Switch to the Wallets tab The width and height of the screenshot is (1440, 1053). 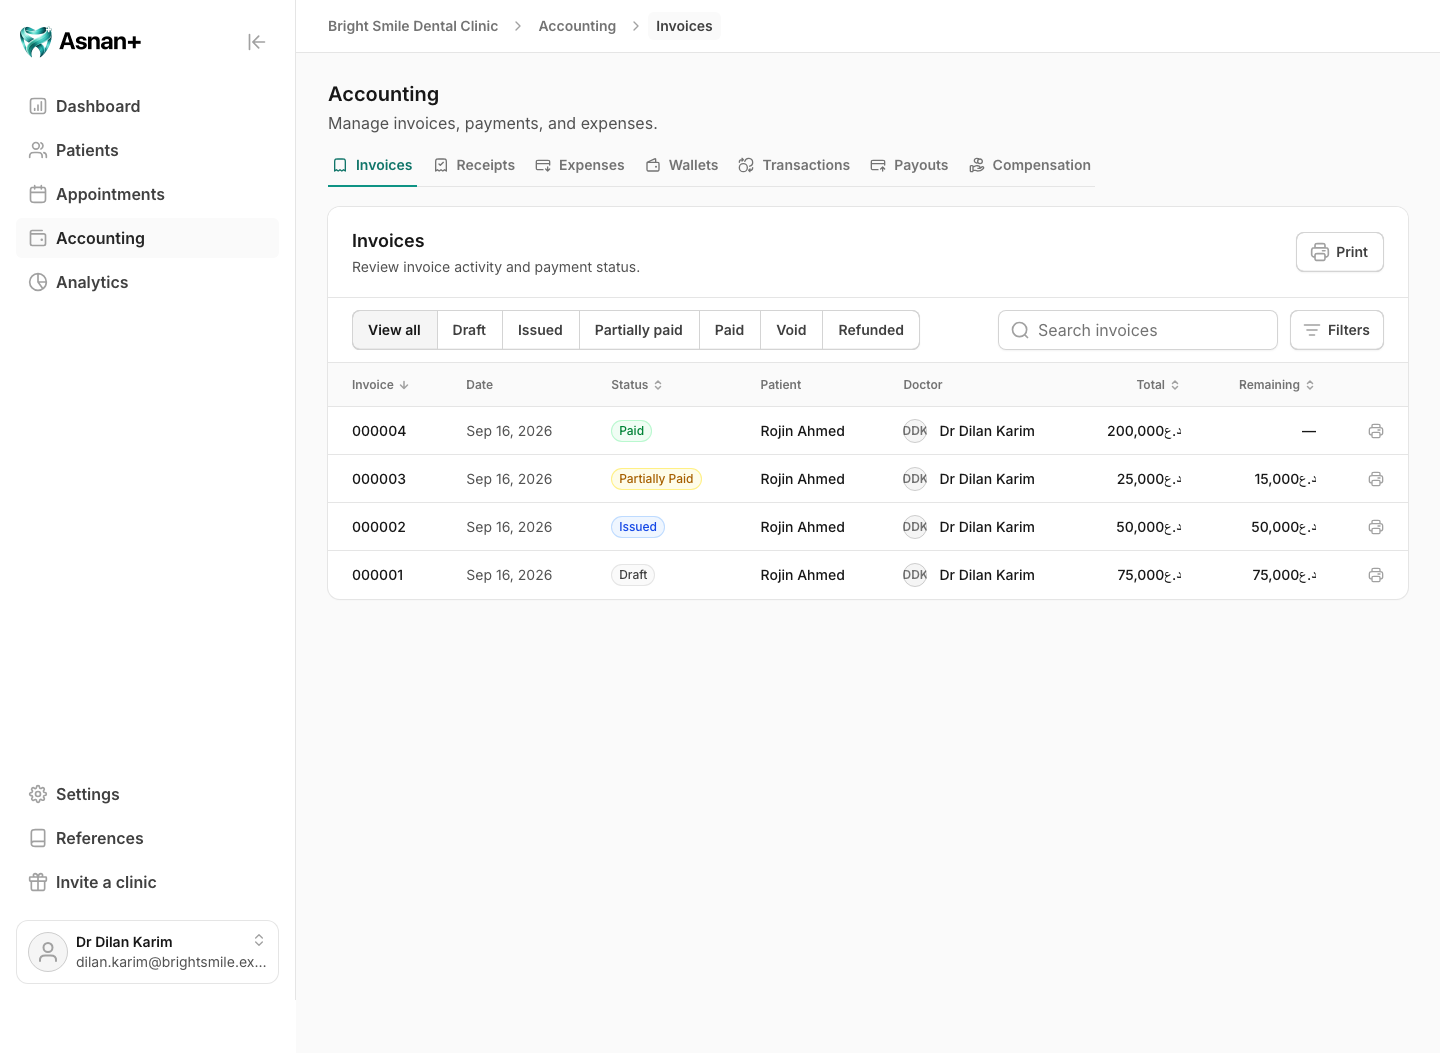tap(682, 165)
